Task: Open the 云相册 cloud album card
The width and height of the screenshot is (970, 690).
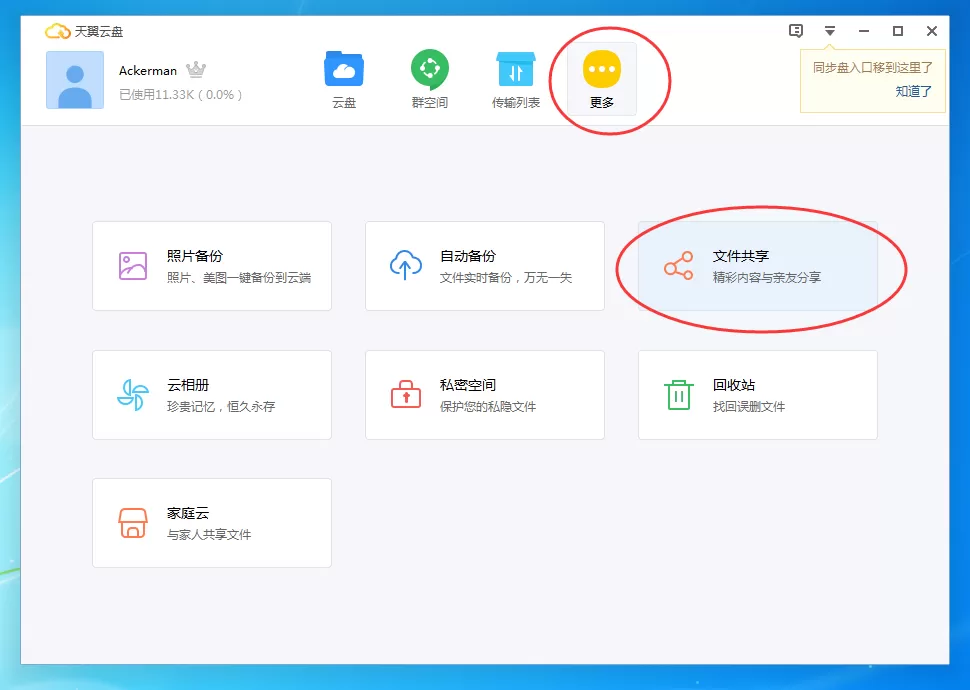Action: 212,395
